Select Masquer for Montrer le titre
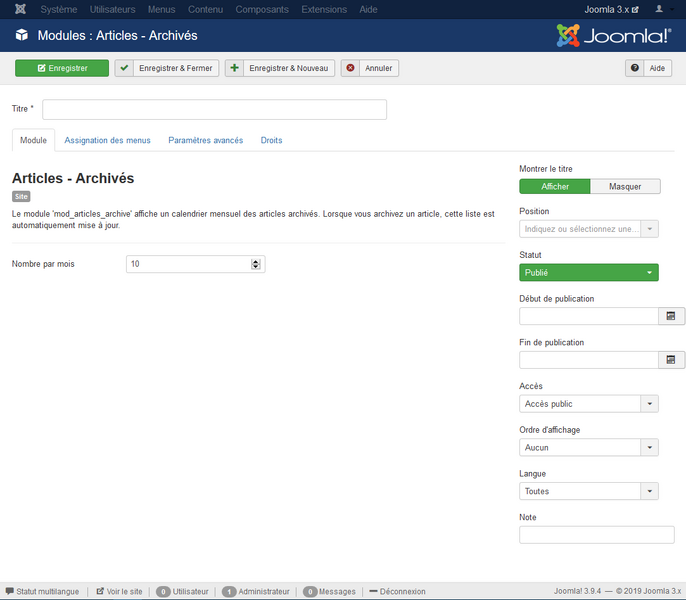 (x=625, y=186)
